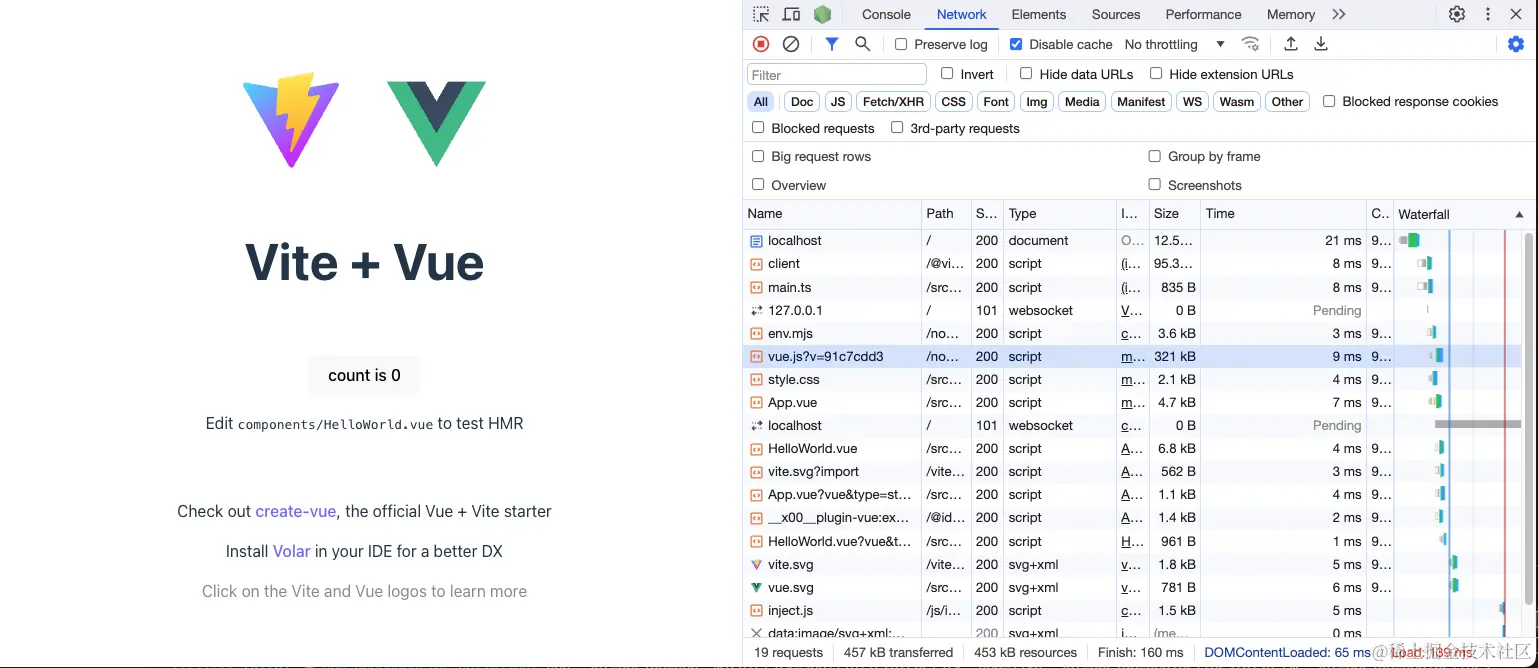This screenshot has height=668, width=1538.
Task: Select the inspect element picker icon
Action: [761, 14]
